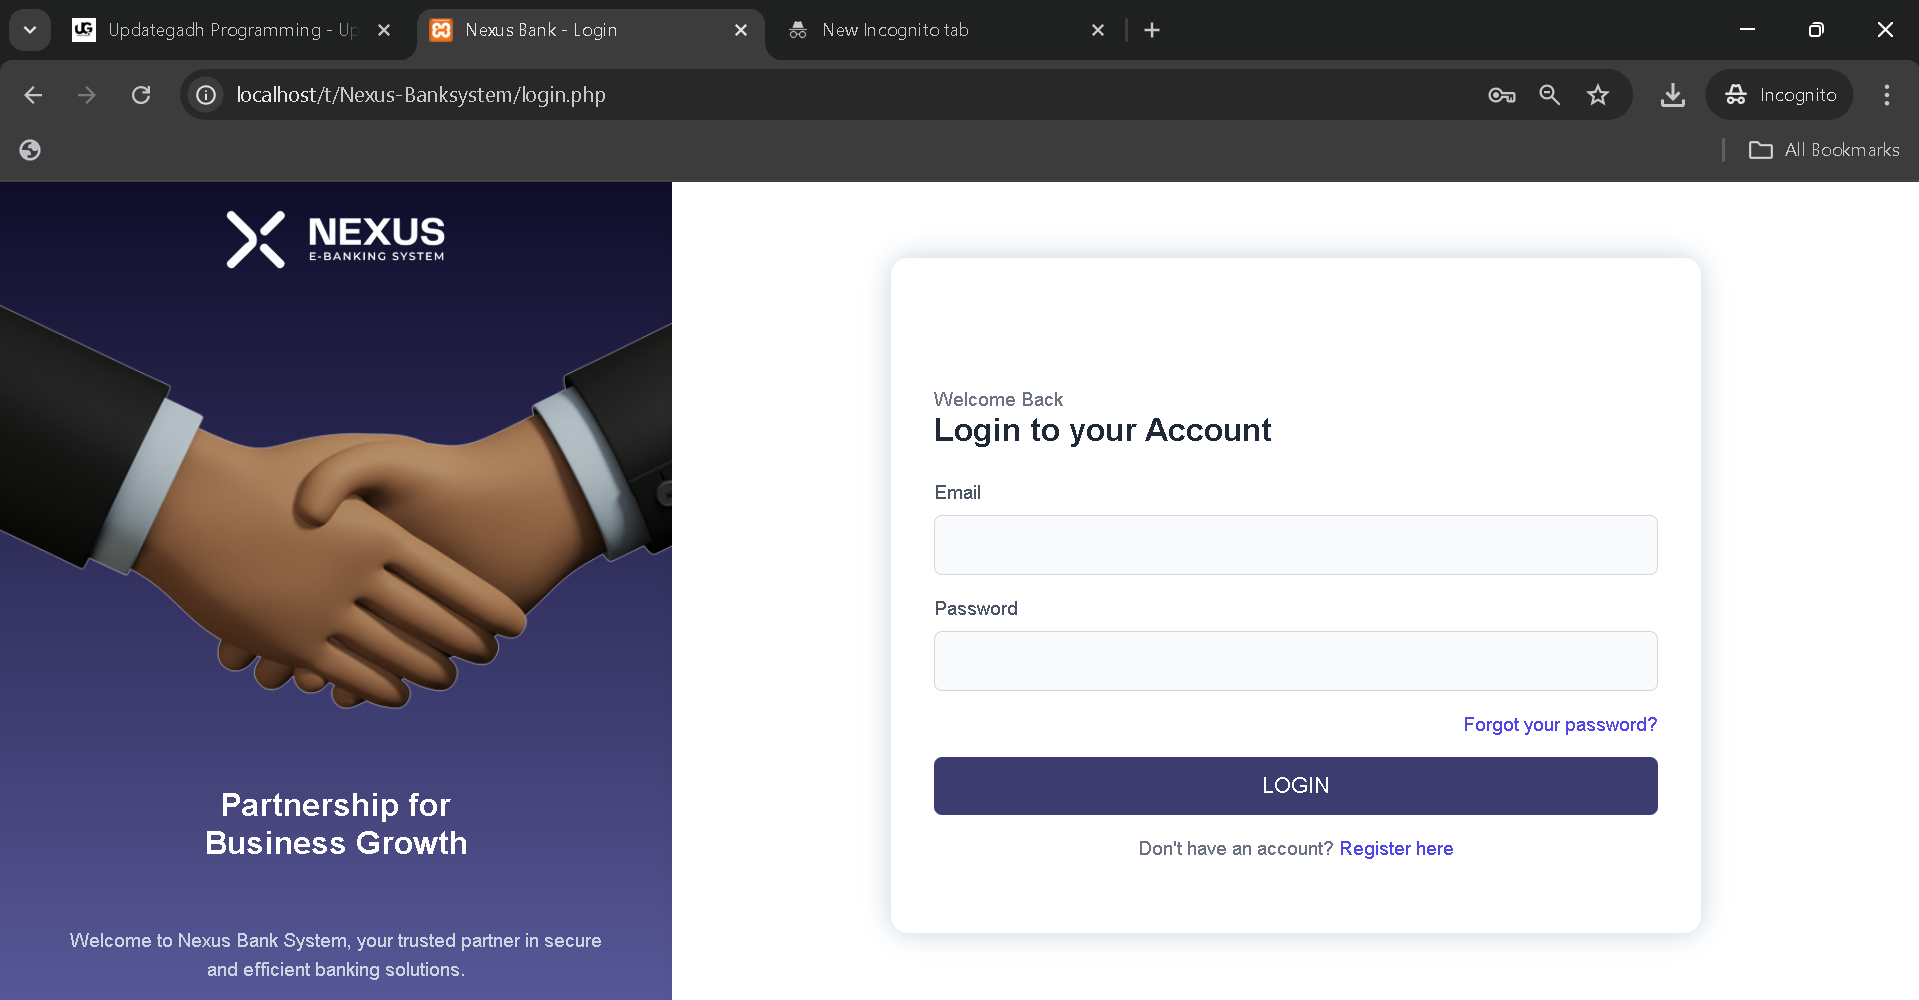Click the back navigation arrow
The height and width of the screenshot is (1000, 1919).
33,95
